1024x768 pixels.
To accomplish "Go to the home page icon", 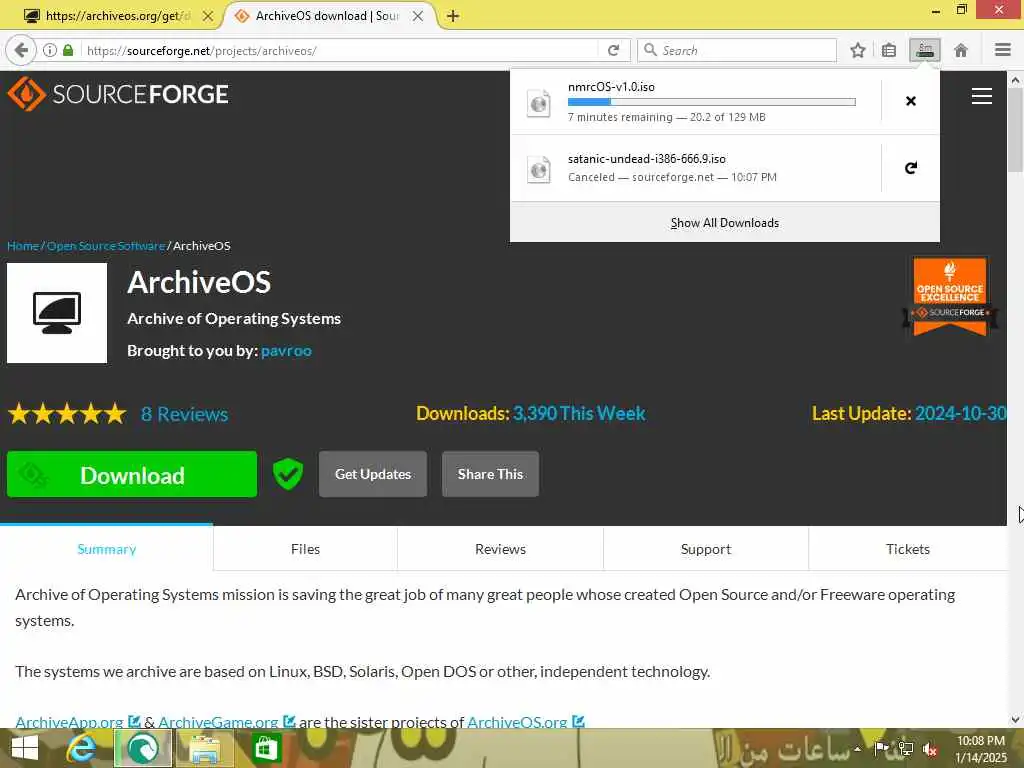I will coord(961,50).
